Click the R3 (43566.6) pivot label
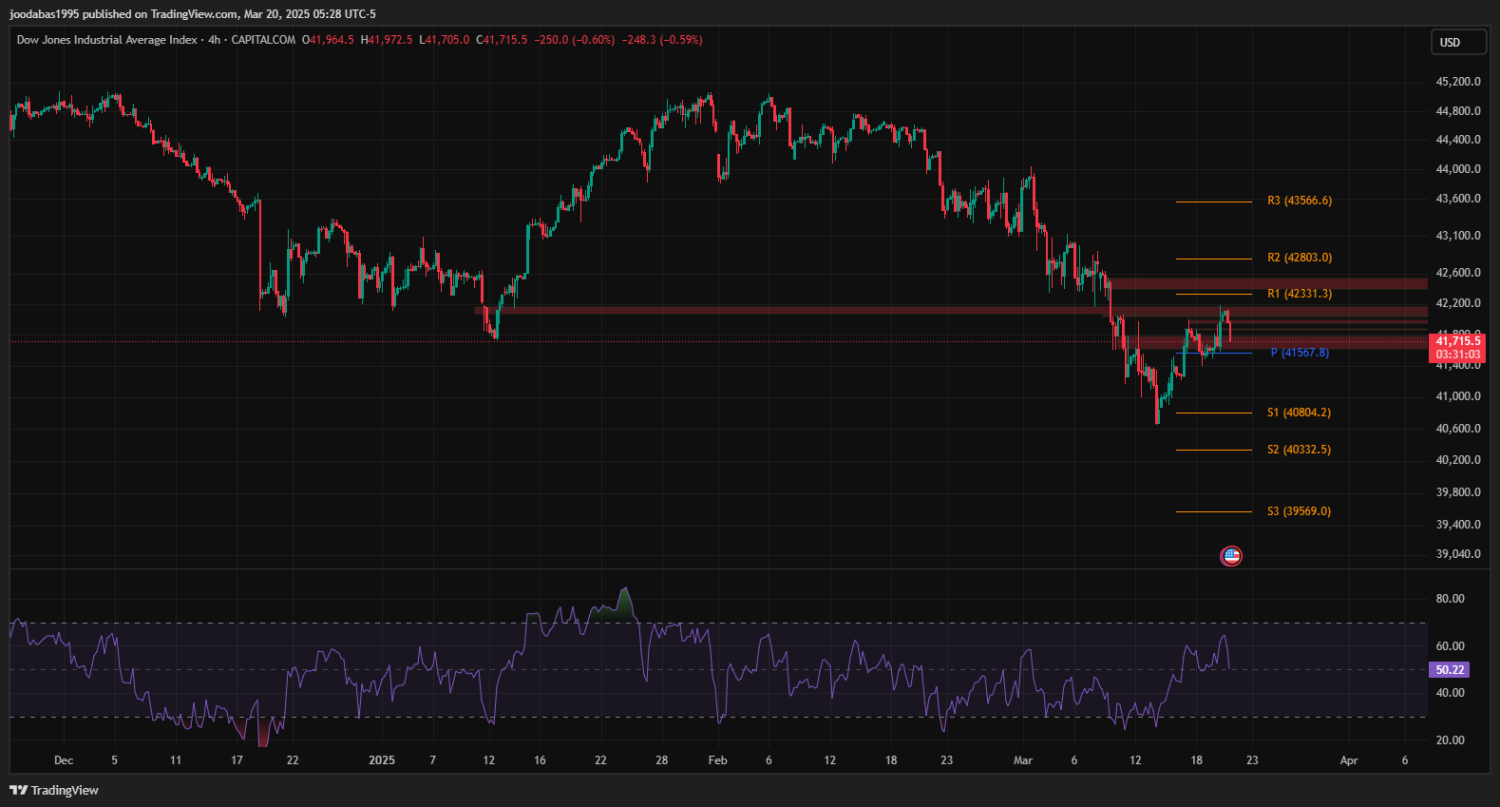 pyautogui.click(x=1299, y=201)
